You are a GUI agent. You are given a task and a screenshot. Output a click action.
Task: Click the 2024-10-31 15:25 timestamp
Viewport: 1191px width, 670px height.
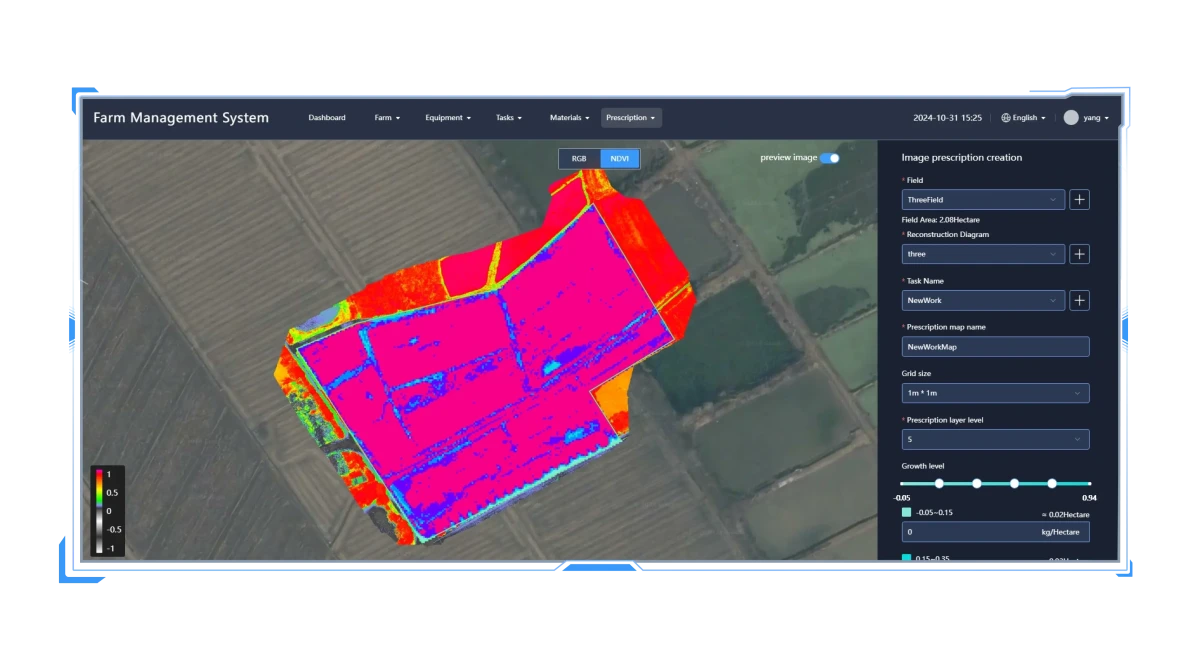[x=947, y=118]
